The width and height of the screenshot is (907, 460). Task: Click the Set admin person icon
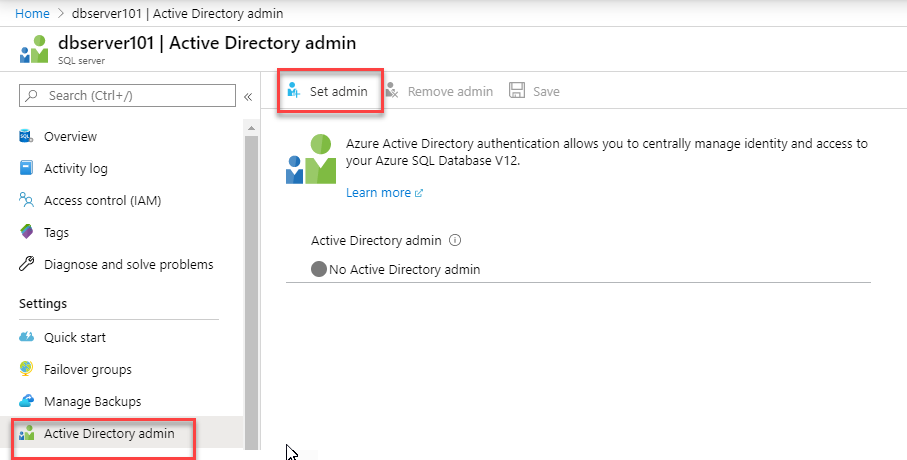(294, 91)
